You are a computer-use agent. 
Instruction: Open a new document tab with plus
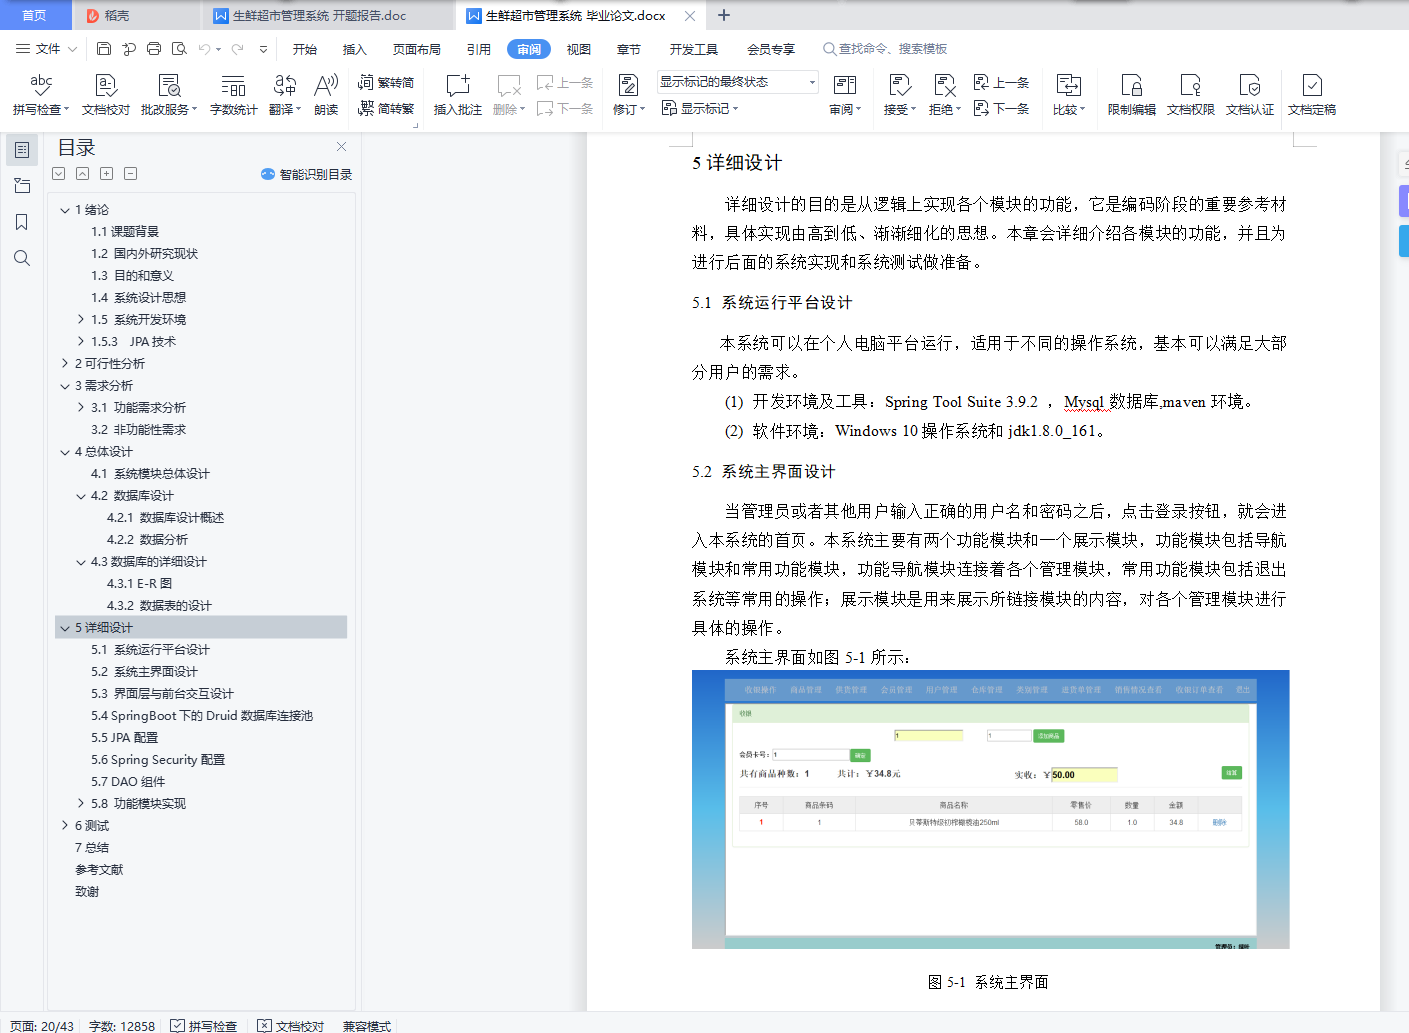pyautogui.click(x=724, y=15)
